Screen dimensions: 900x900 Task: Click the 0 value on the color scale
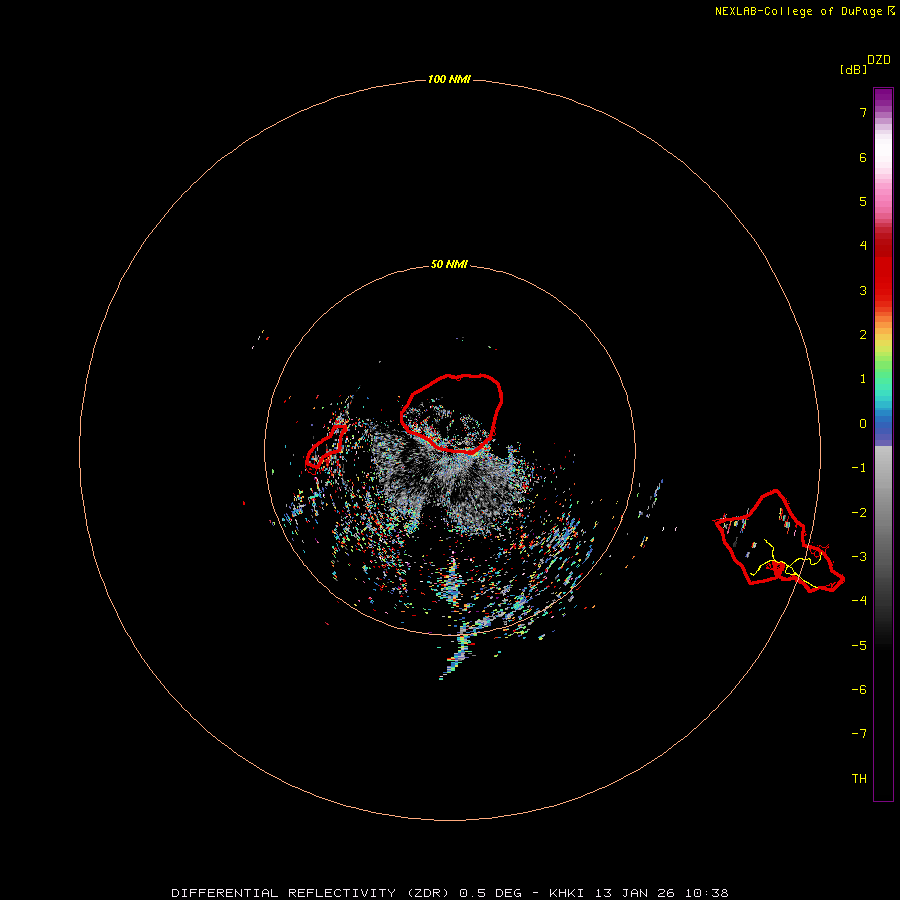tap(863, 424)
